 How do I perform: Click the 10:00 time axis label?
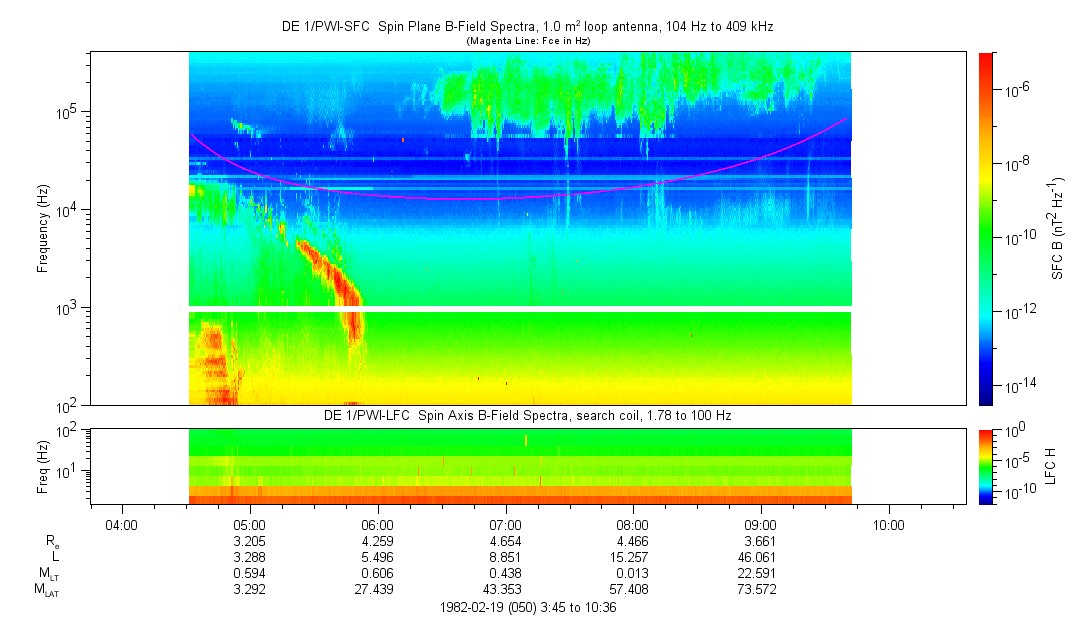(x=888, y=525)
